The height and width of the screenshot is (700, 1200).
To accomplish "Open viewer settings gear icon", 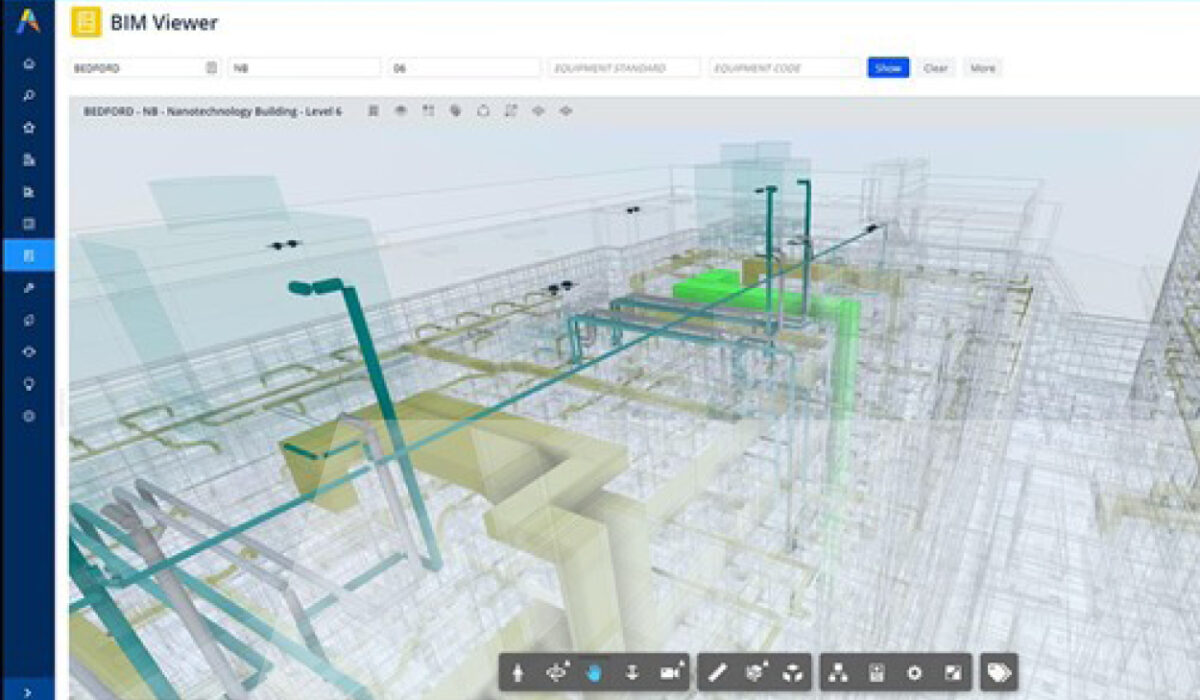I will 913,673.
